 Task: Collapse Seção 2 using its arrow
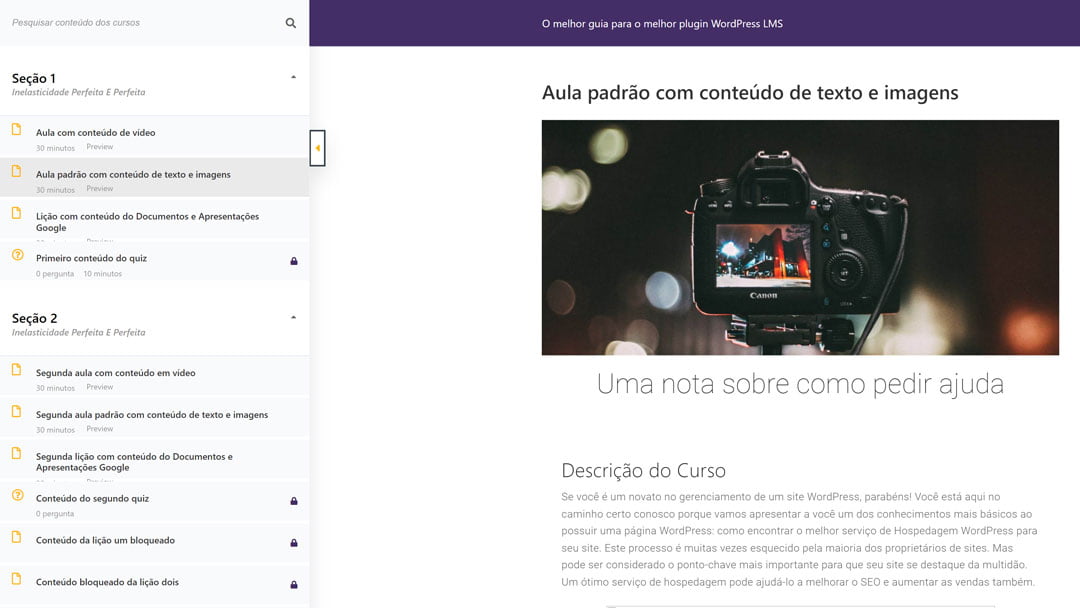[293, 317]
